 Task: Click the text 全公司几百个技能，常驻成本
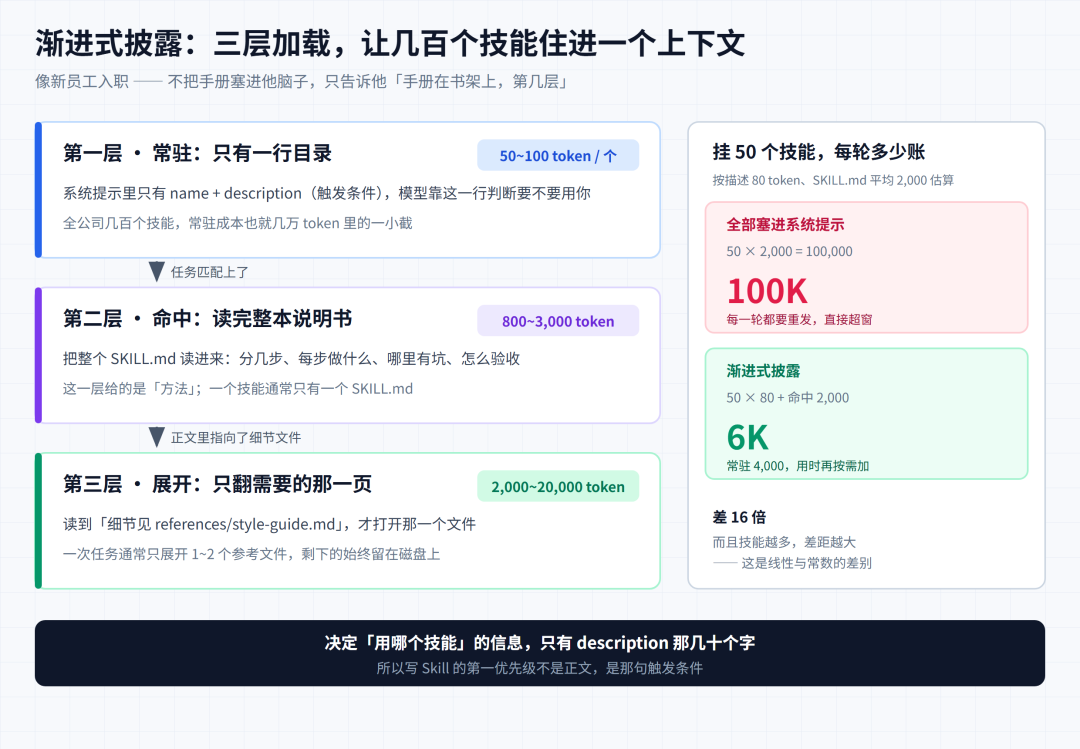(238, 223)
